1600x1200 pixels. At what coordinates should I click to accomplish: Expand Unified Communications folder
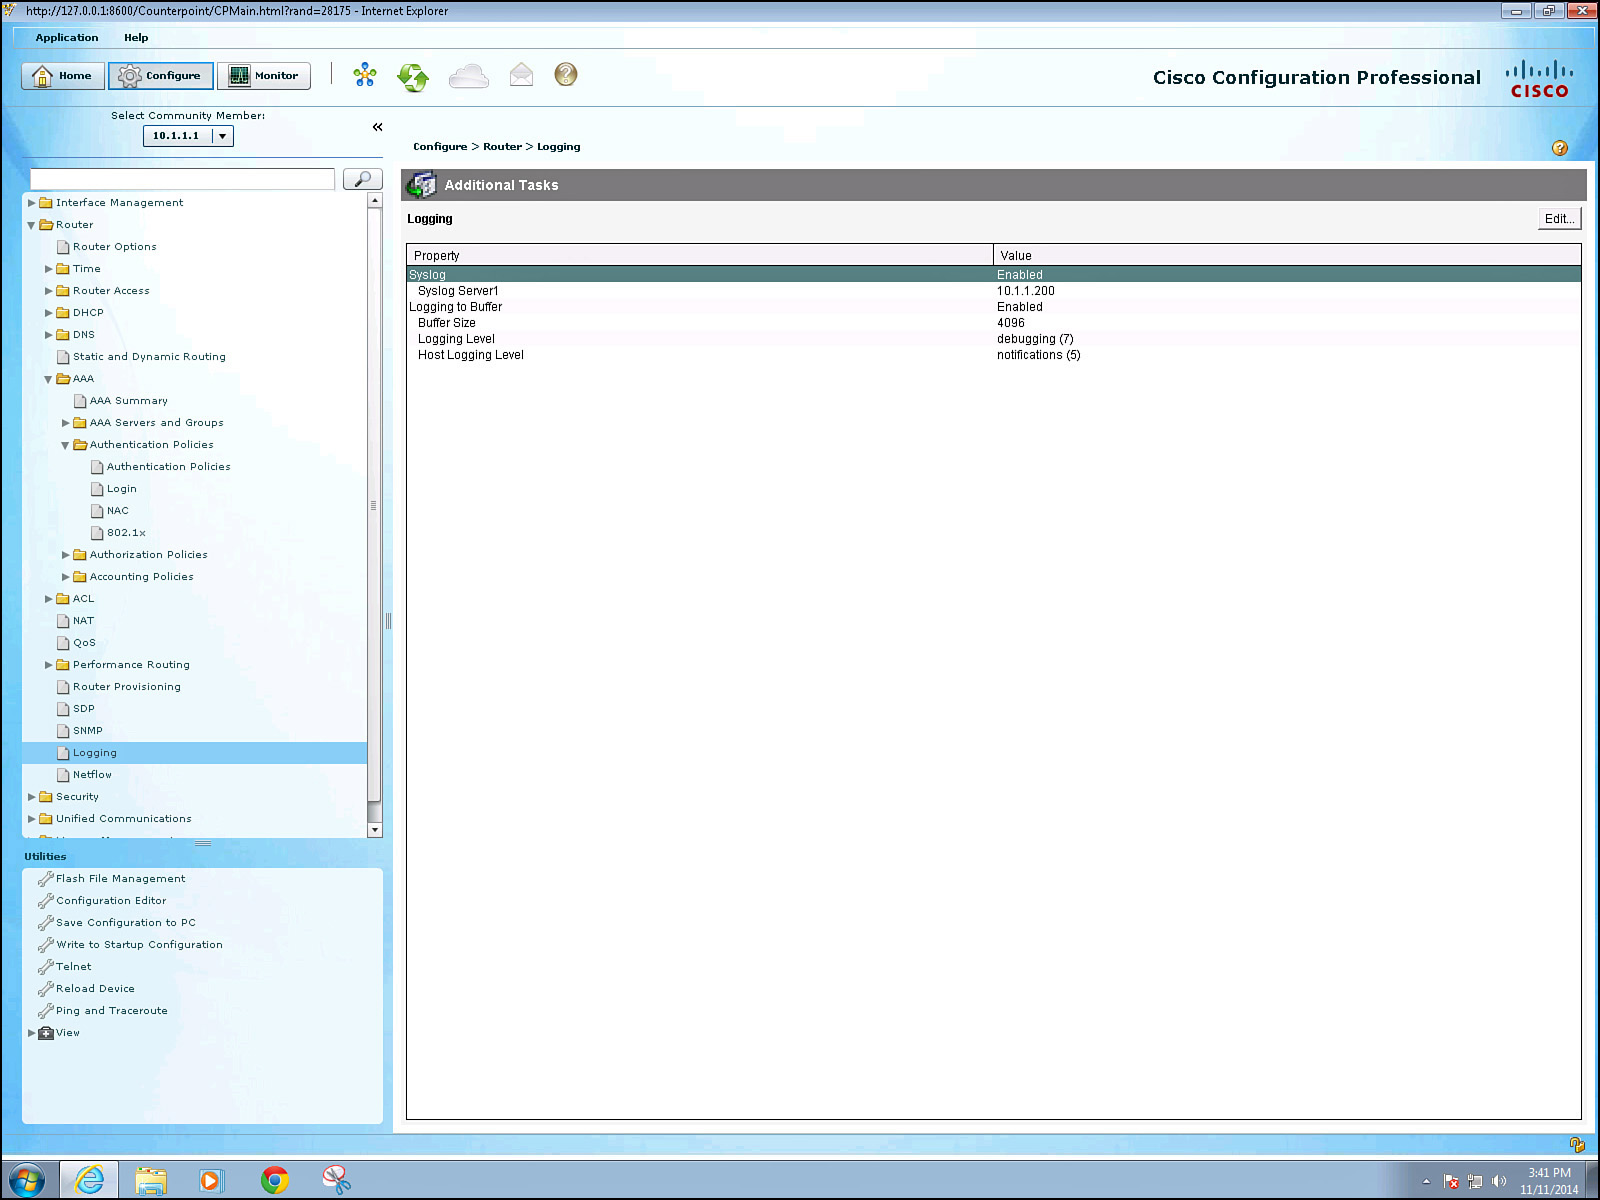(31, 819)
